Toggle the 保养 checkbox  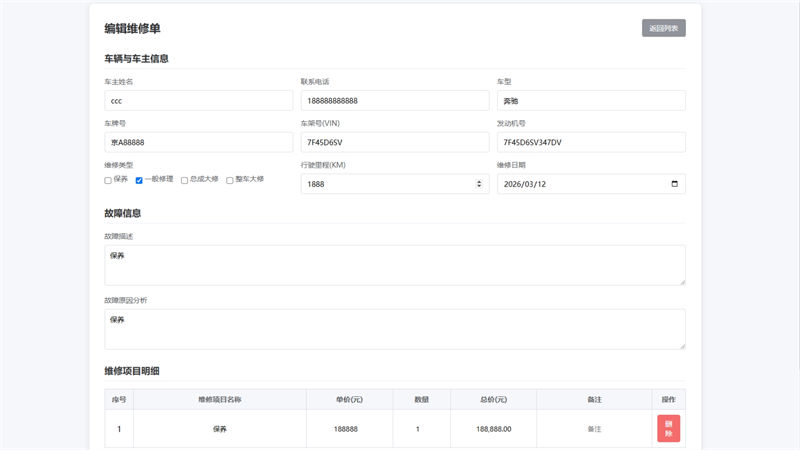pos(108,180)
